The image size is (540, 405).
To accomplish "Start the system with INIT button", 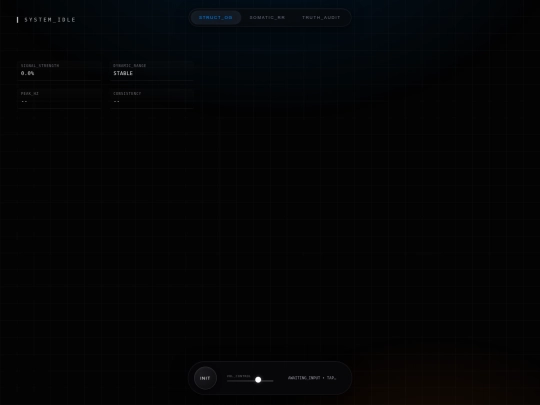I will 205,378.
